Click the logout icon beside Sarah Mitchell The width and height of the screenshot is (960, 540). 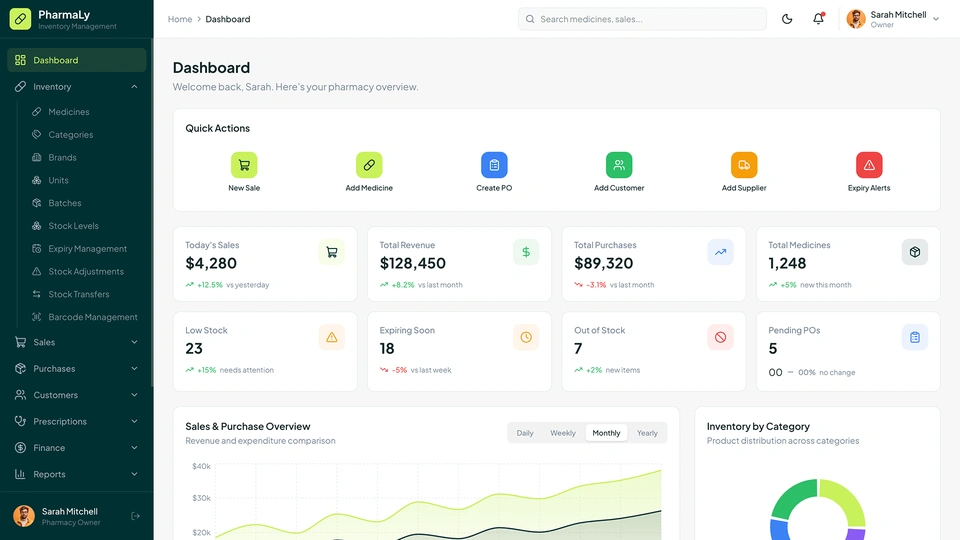click(135, 516)
